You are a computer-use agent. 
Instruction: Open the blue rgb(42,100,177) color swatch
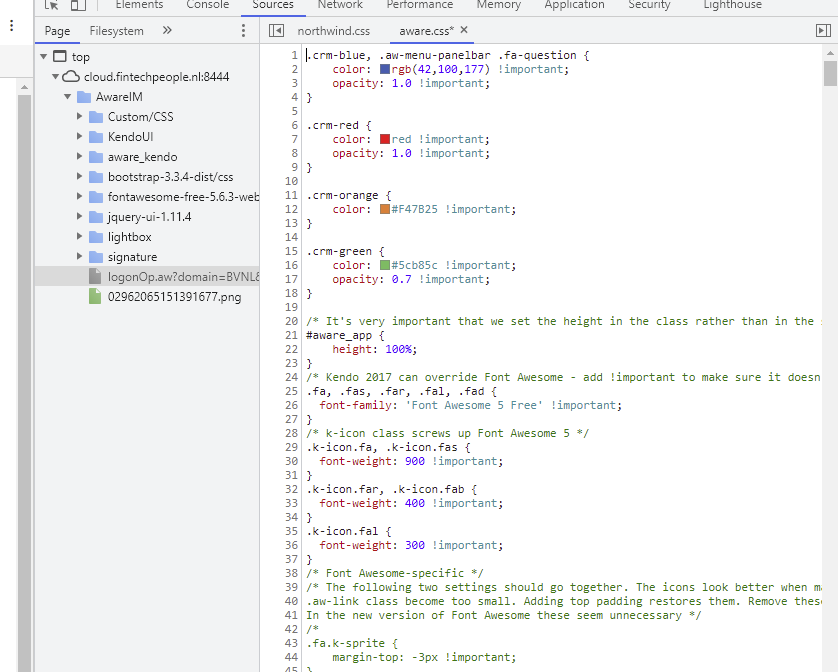coord(385,69)
